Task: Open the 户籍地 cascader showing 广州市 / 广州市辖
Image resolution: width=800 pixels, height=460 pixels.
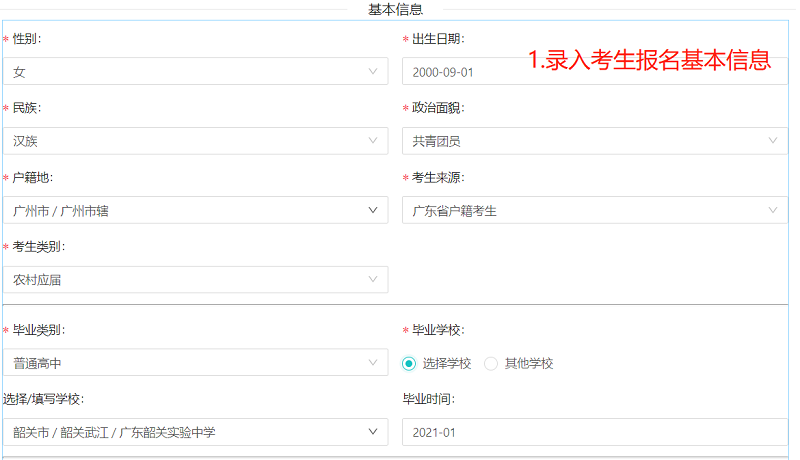Action: (x=196, y=210)
